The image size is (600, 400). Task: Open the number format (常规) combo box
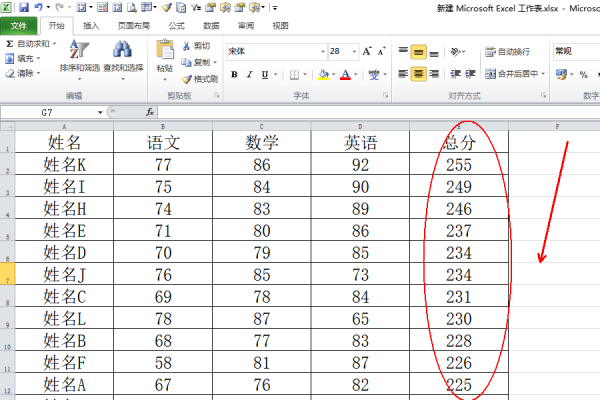point(576,51)
